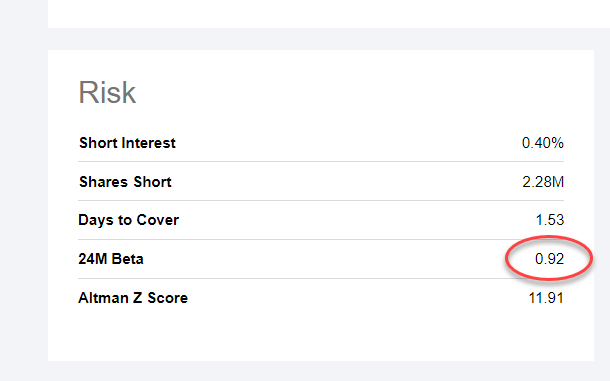Click the 1.53 days to cover value
Image resolution: width=610 pixels, height=381 pixels.
(x=550, y=220)
